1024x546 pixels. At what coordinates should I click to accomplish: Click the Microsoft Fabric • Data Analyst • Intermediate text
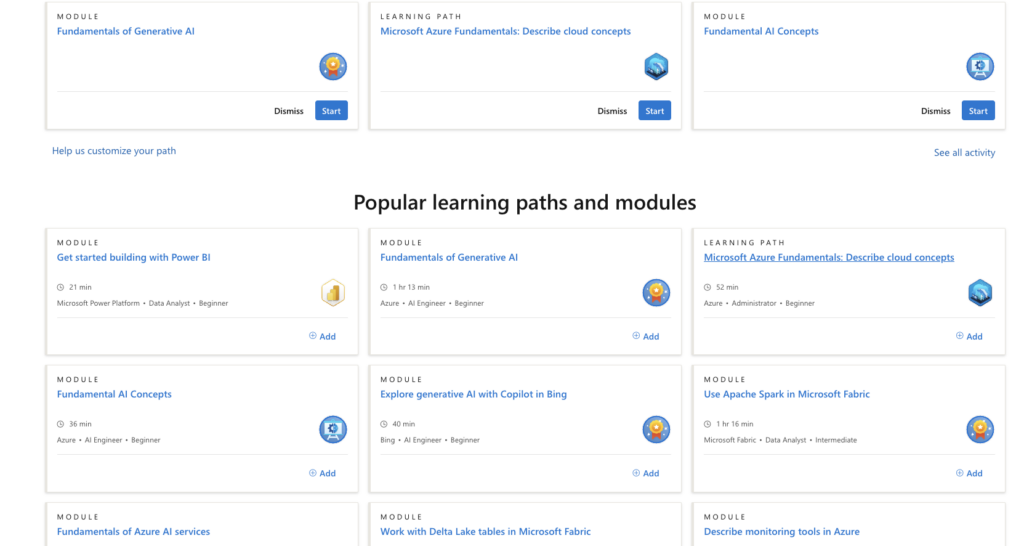tap(780, 440)
